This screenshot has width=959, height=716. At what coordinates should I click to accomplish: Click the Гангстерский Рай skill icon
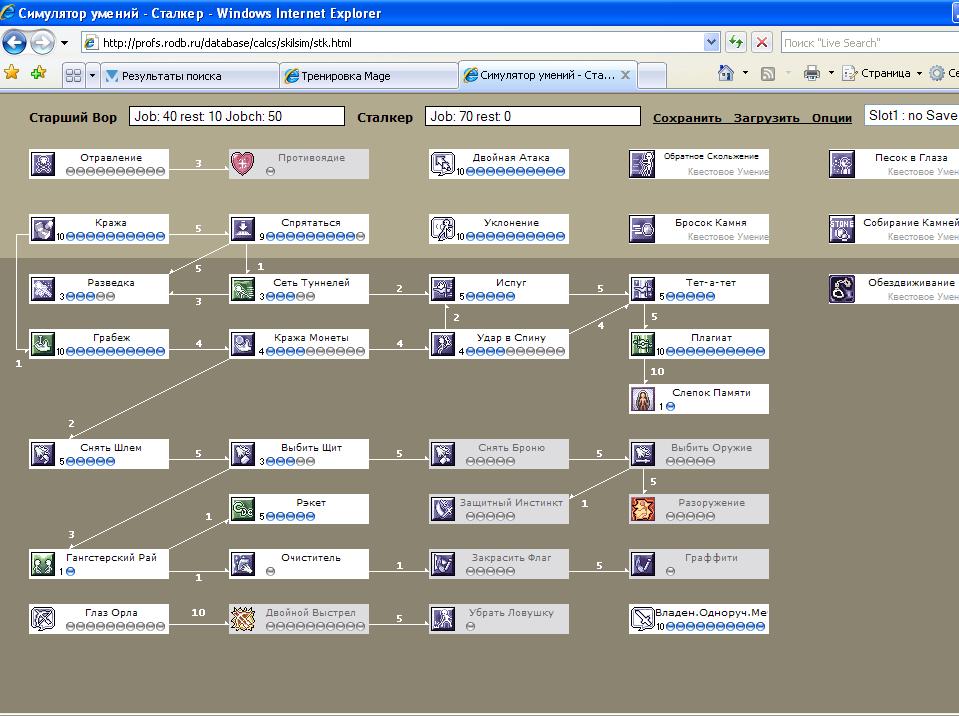coord(43,564)
